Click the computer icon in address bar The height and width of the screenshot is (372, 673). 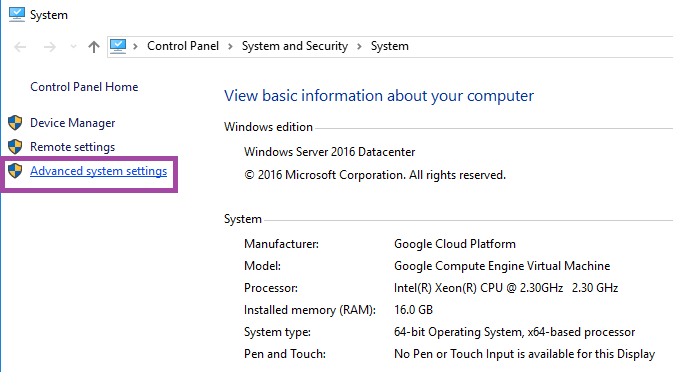(118, 46)
